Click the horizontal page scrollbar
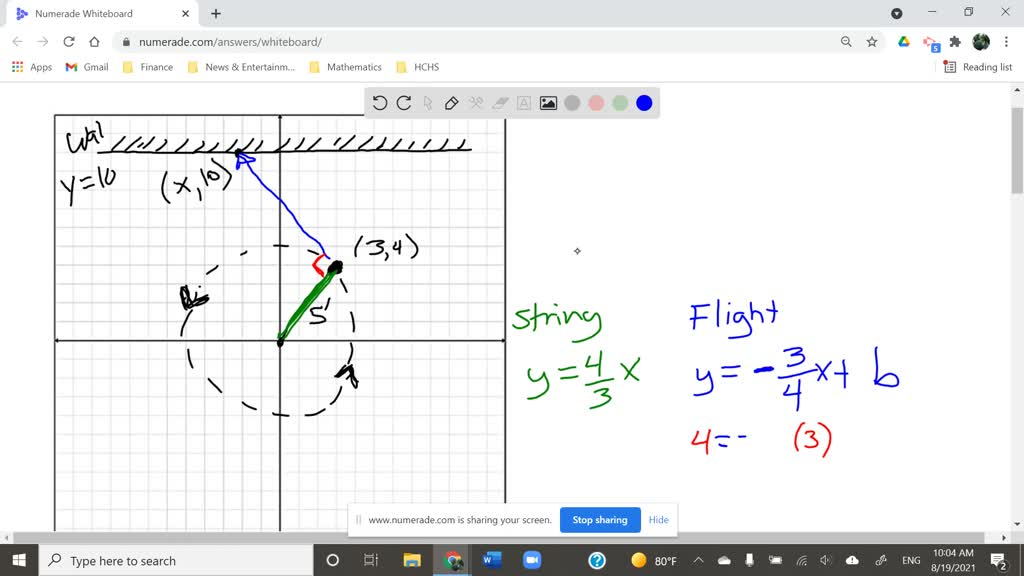Screen dimensions: 1024x576 point(498,537)
